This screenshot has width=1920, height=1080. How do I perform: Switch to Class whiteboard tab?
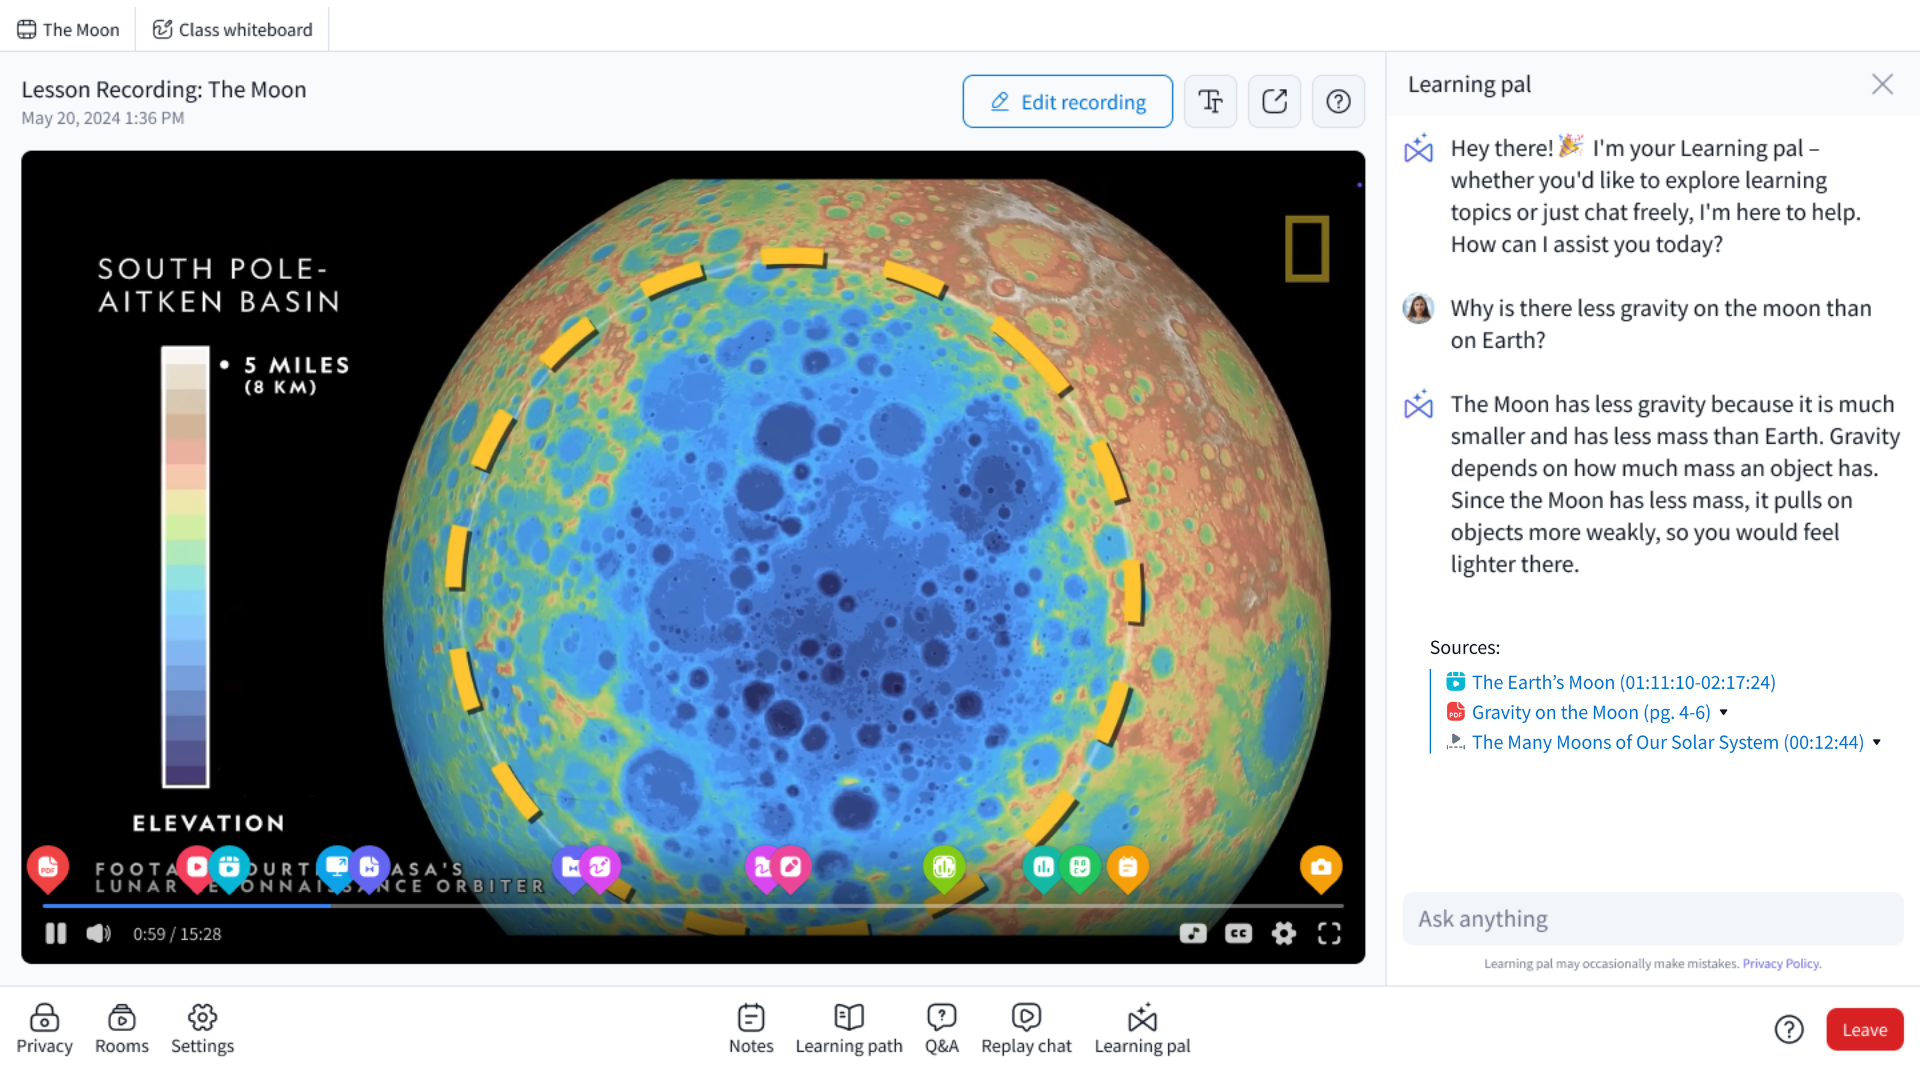pos(233,29)
